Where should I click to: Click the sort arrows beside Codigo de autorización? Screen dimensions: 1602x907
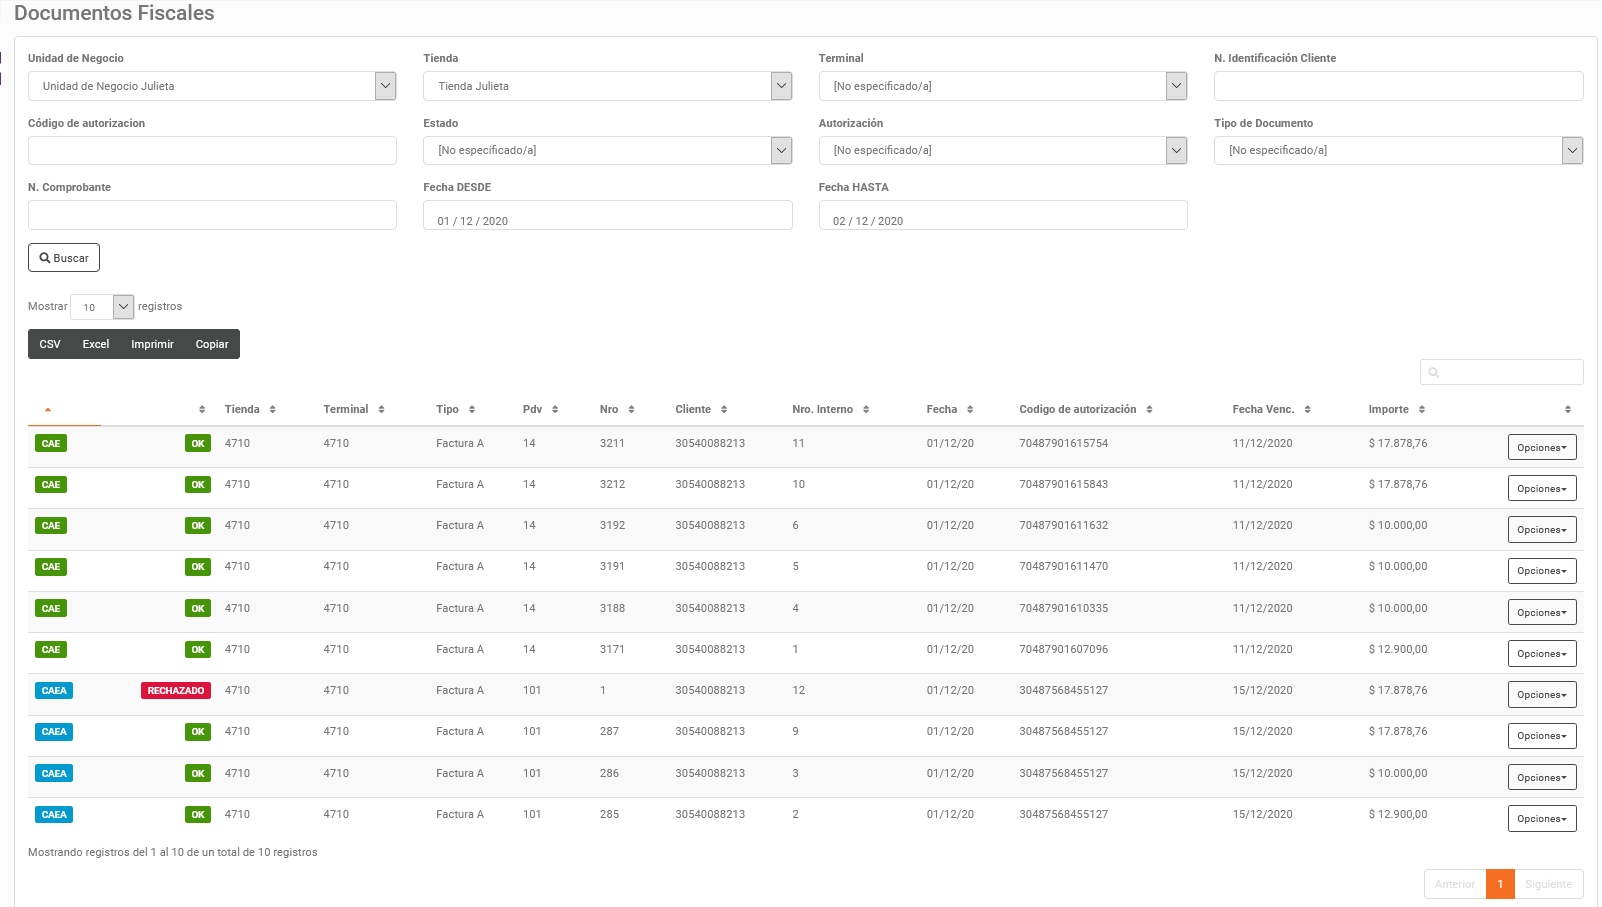[x=1149, y=410]
